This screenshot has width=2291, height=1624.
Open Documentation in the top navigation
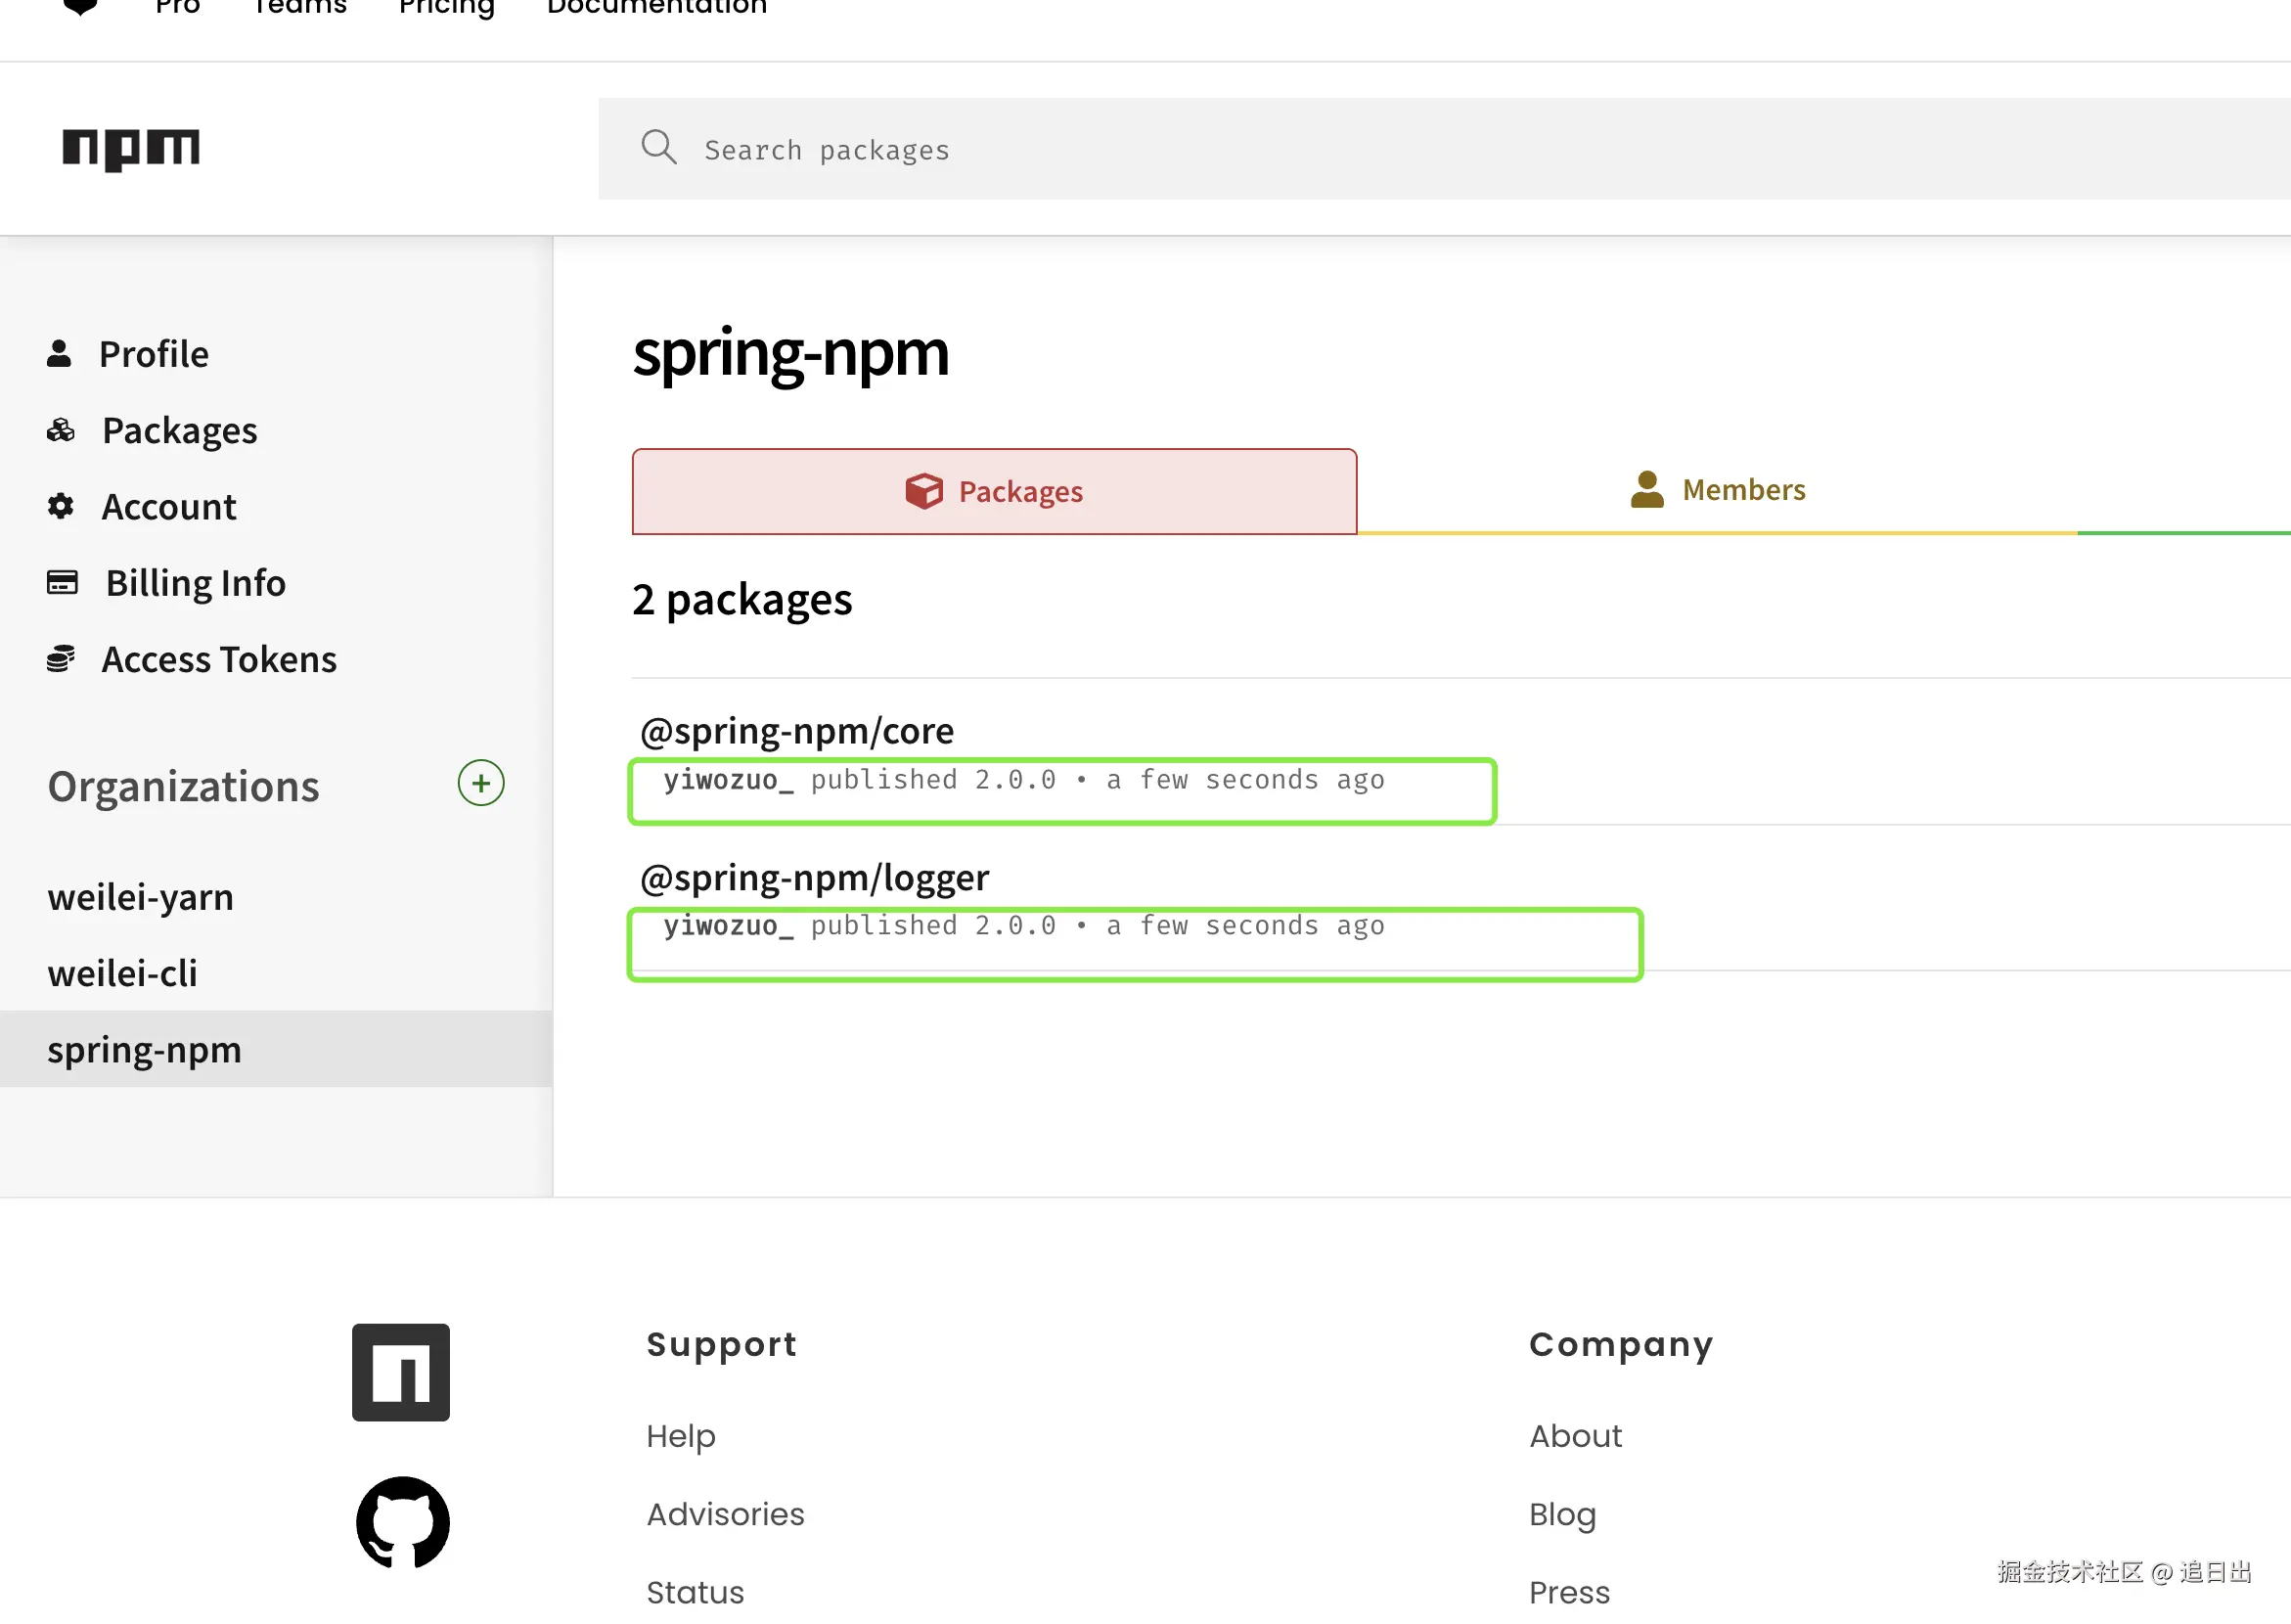pos(657,6)
